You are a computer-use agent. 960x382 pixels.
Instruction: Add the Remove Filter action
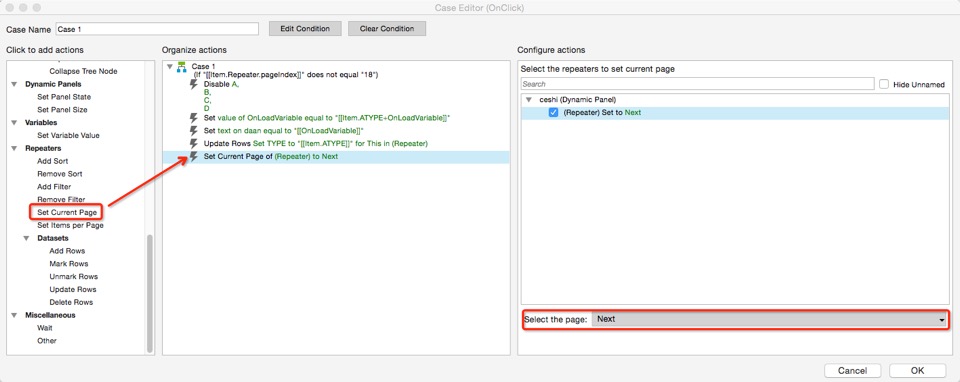point(61,200)
